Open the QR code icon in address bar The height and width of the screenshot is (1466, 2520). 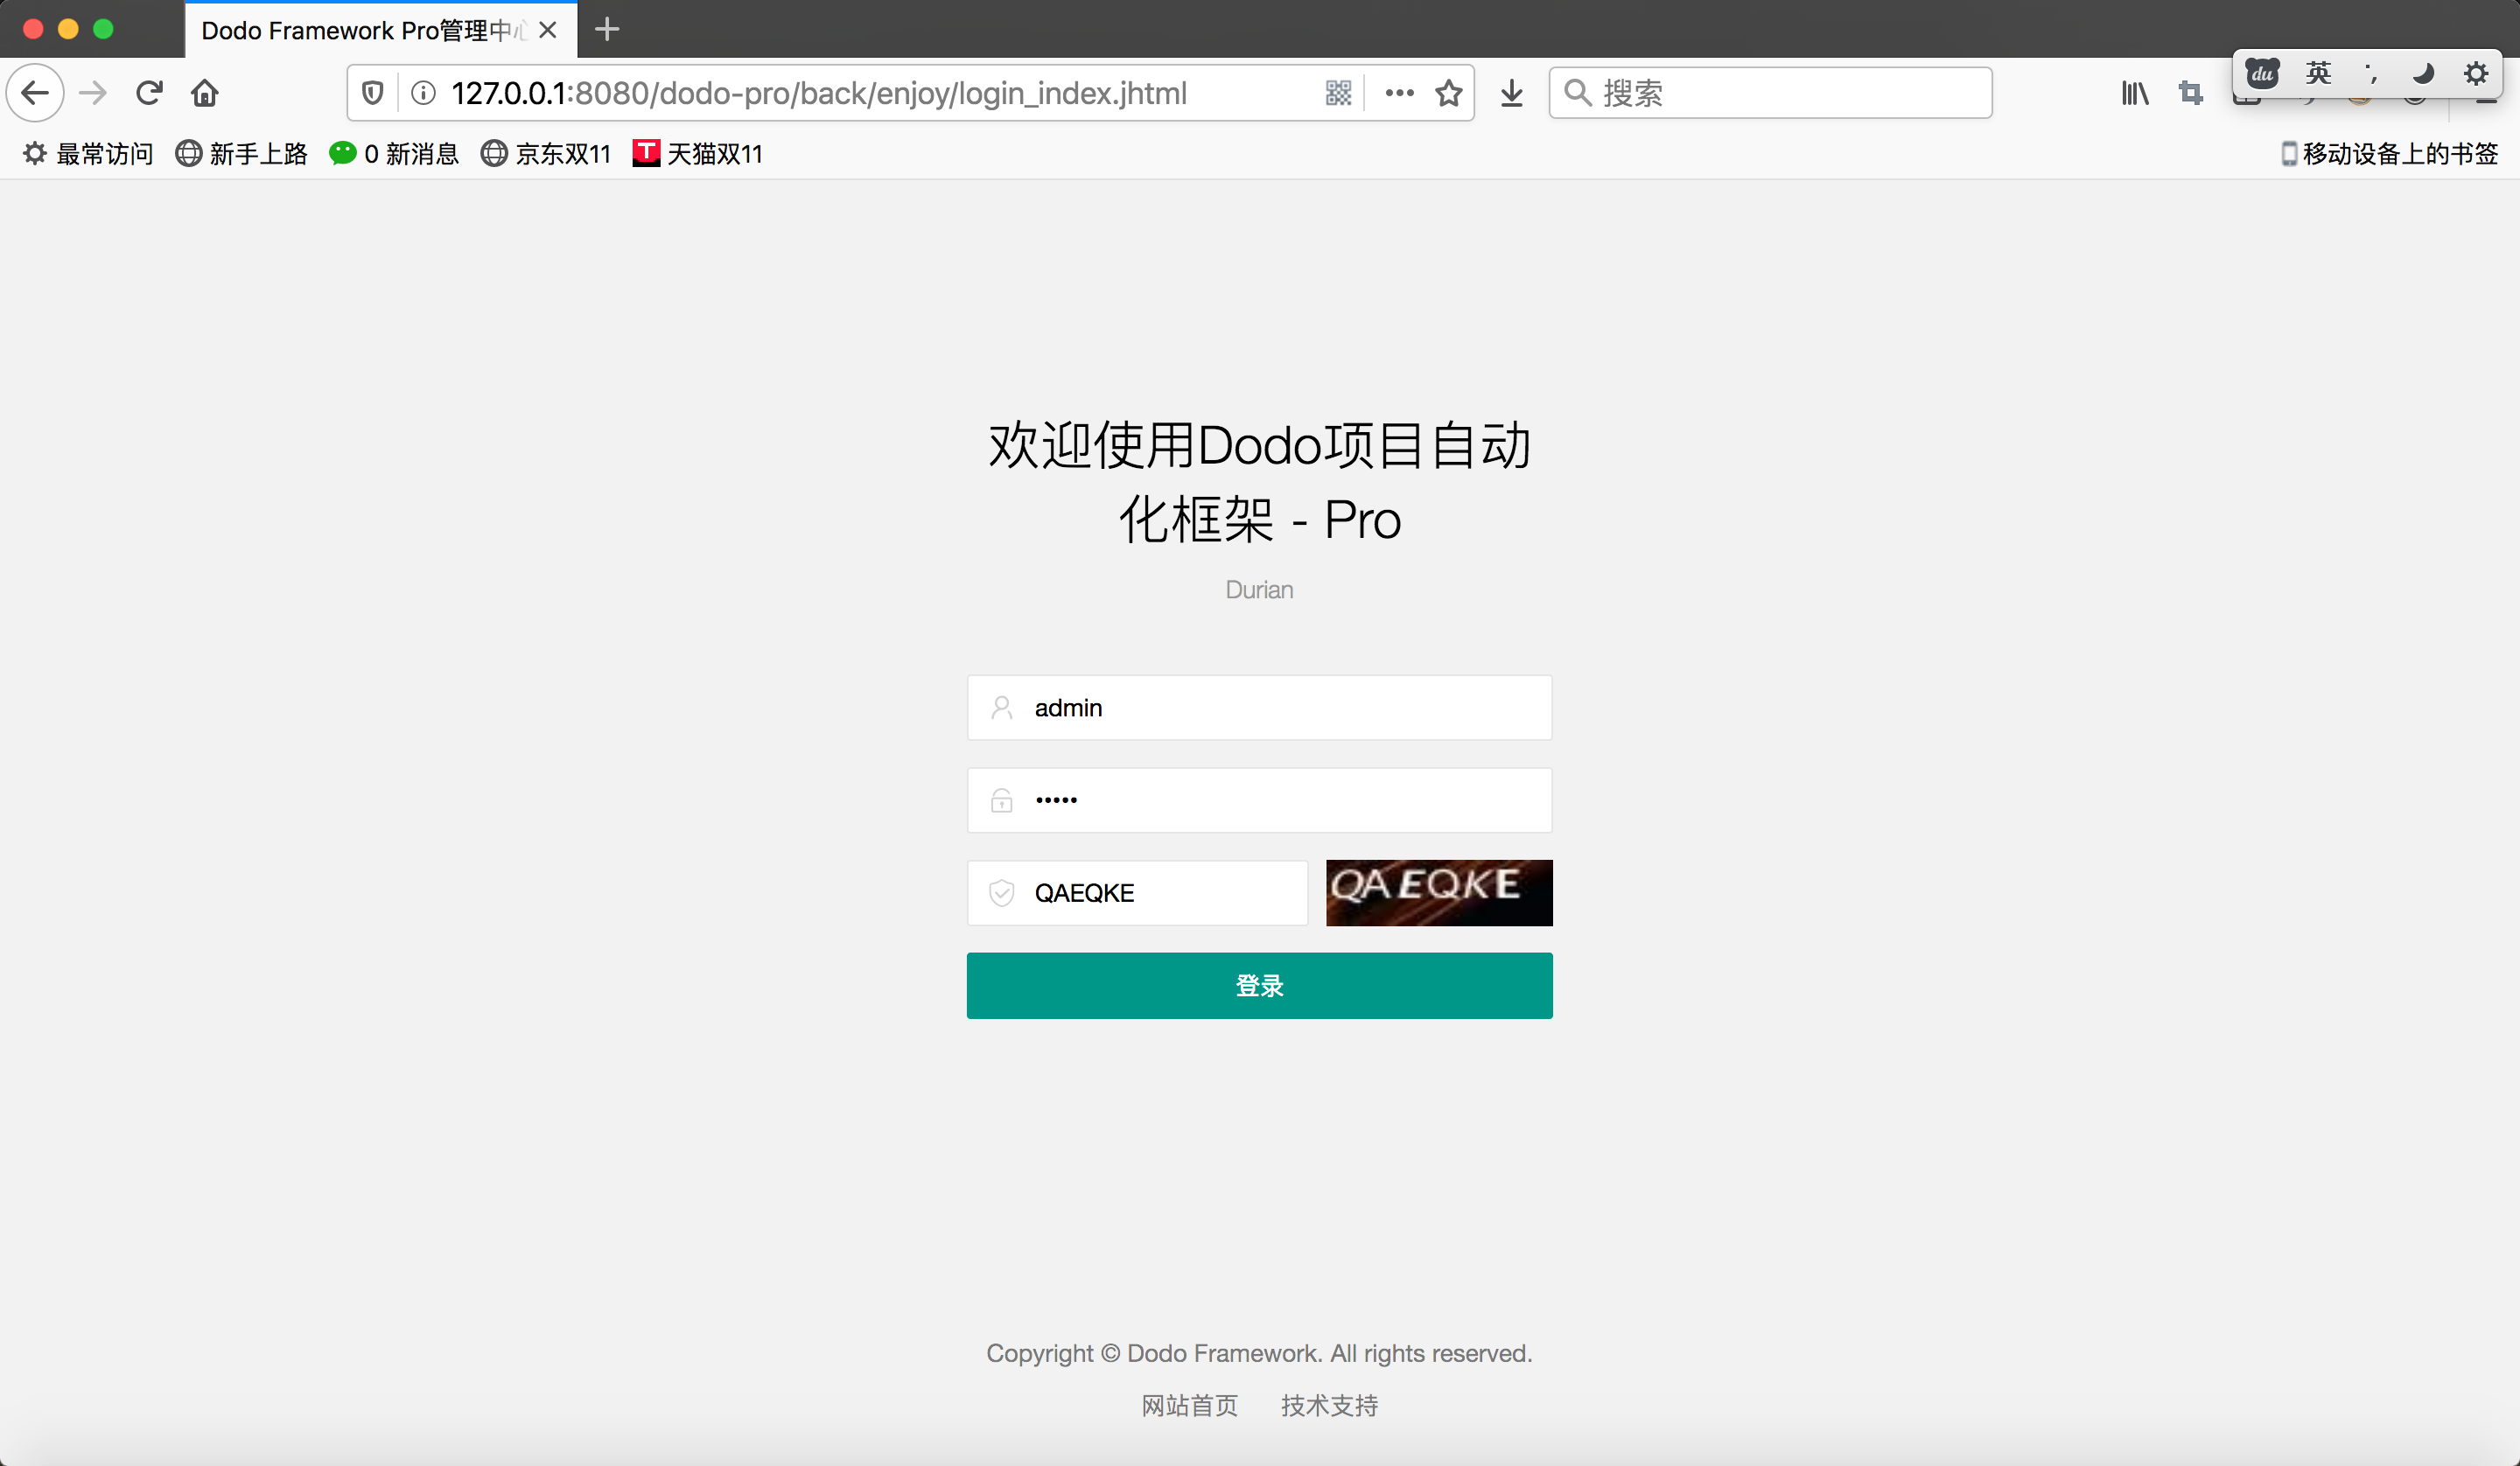(1338, 93)
